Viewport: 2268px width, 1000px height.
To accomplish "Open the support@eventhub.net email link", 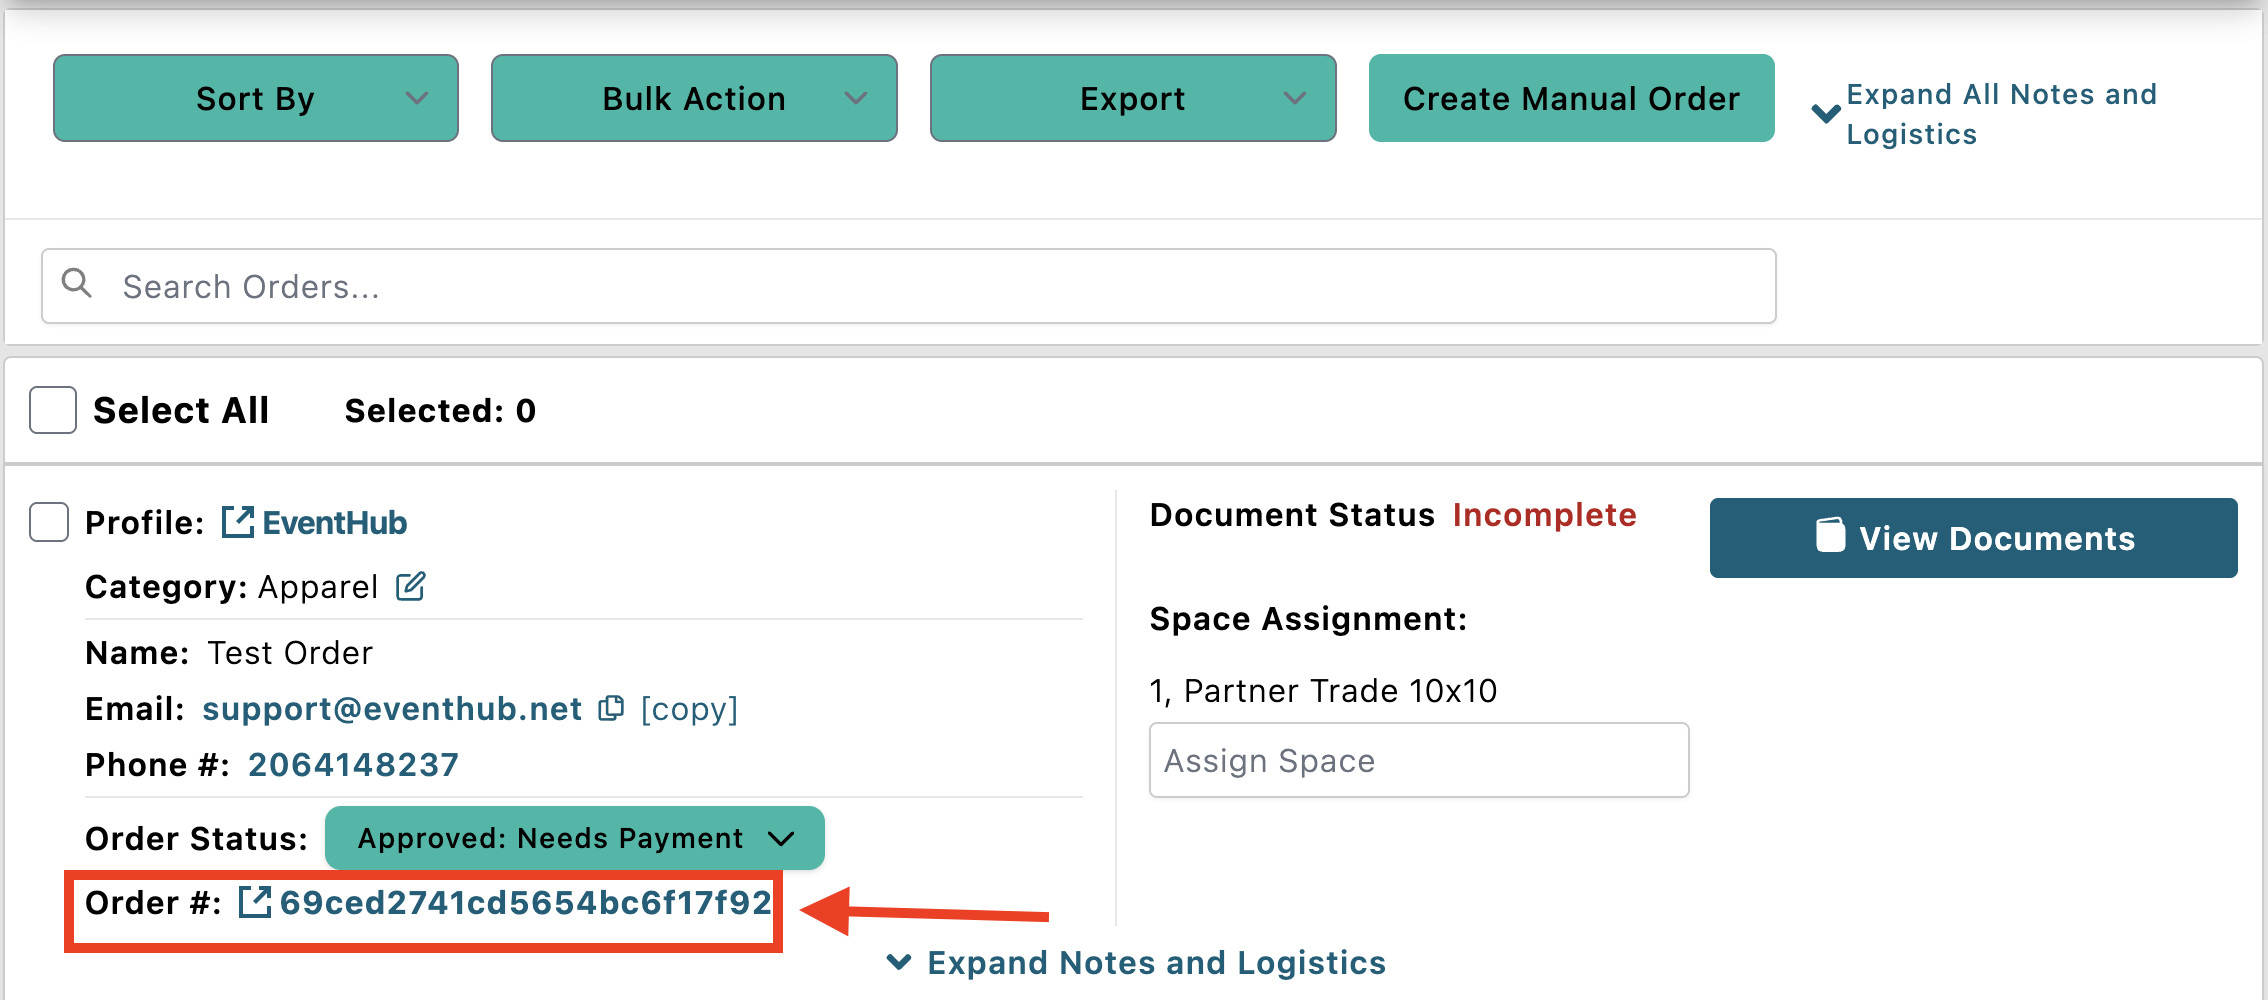I will tap(392, 708).
